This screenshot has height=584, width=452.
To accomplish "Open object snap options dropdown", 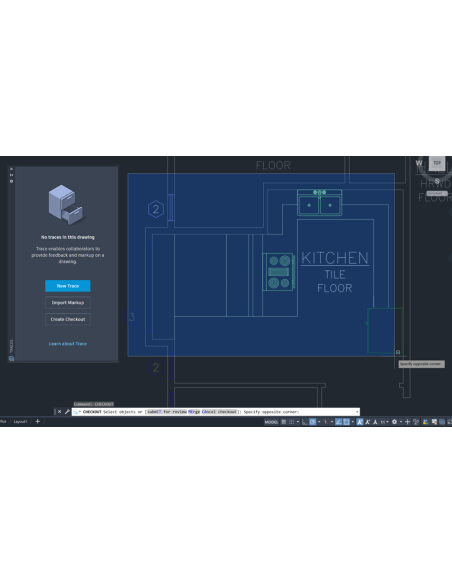I will 353,422.
